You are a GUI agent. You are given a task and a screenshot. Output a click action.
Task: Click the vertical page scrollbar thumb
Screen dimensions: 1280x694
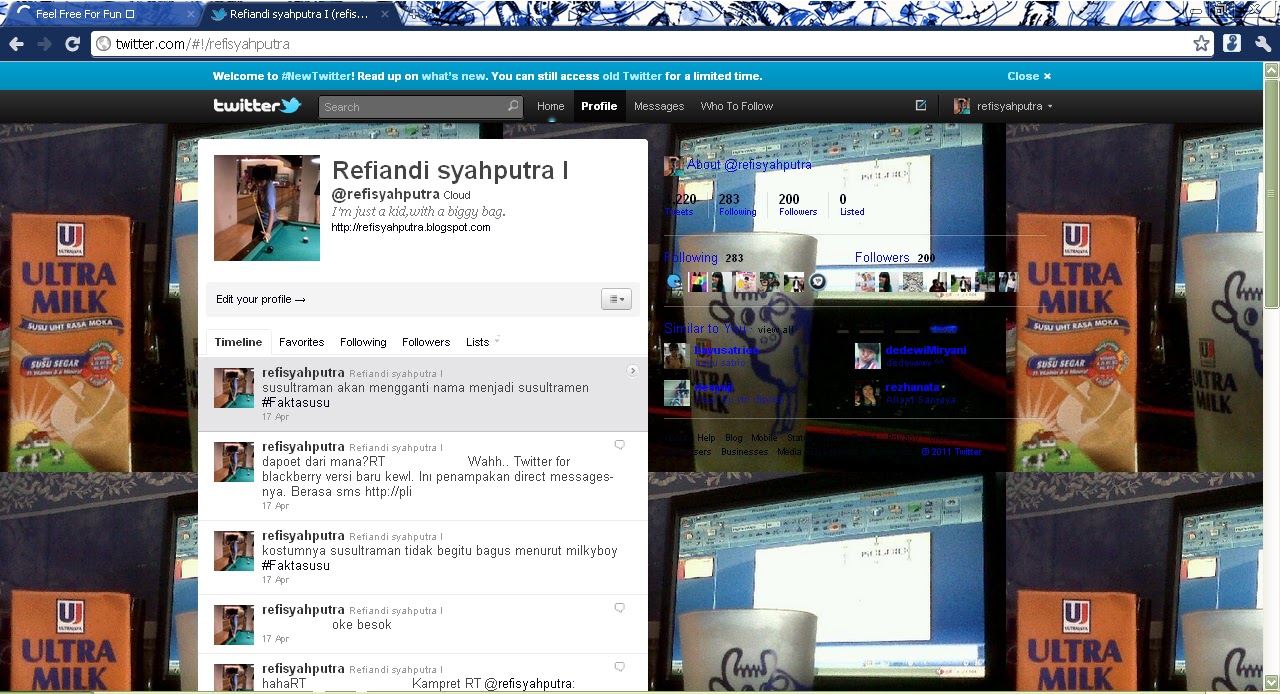1271,193
